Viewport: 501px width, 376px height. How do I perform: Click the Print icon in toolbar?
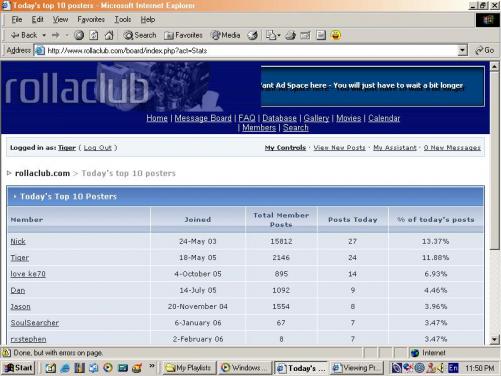coord(290,35)
